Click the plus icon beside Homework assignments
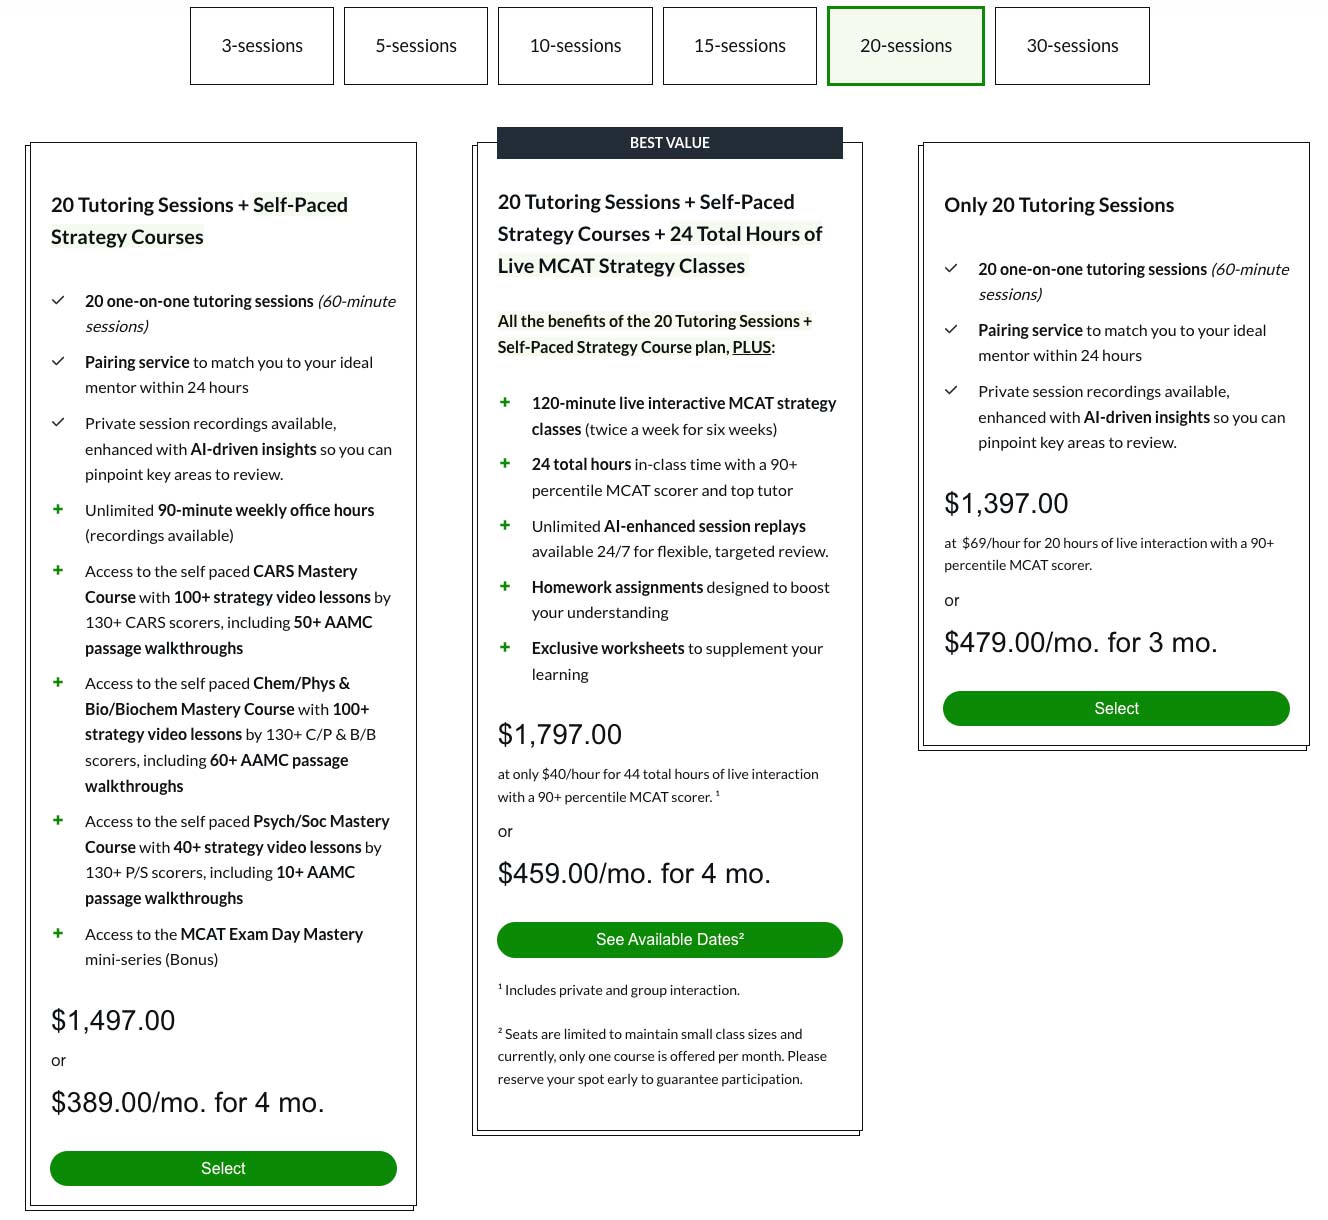This screenshot has width=1328, height=1220. tap(505, 587)
